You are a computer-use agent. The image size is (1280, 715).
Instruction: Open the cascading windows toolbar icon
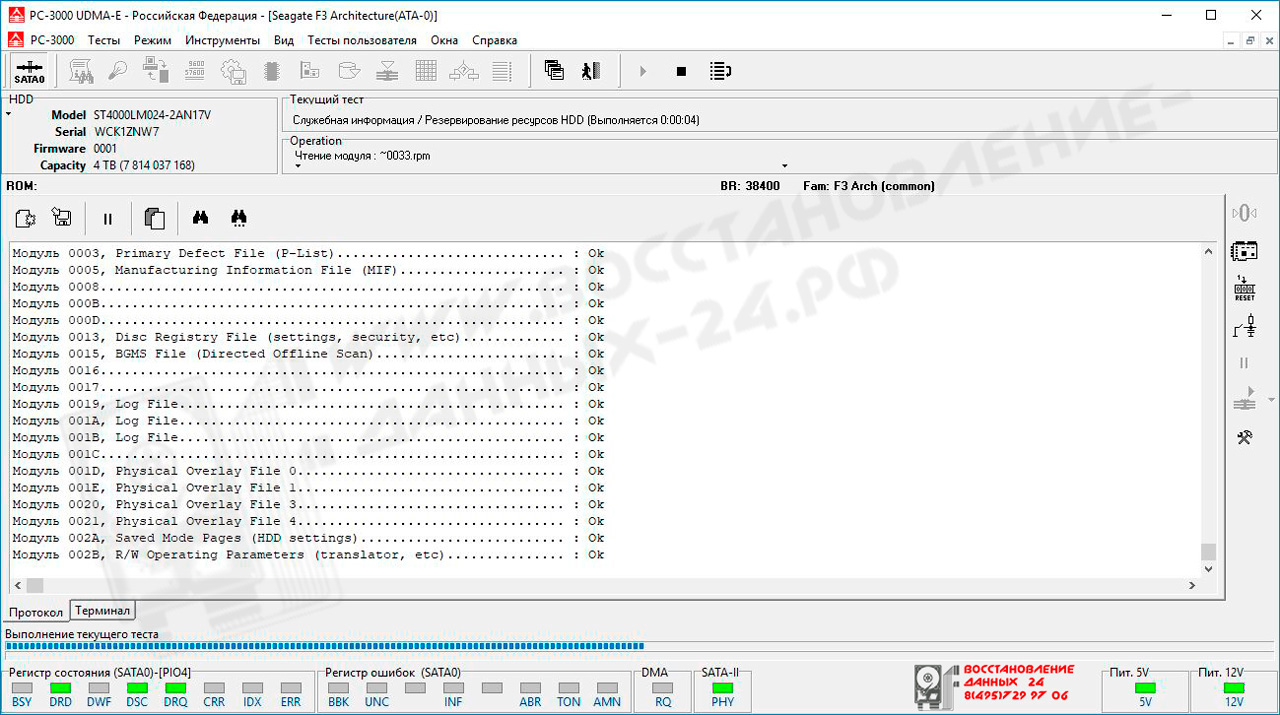click(x=554, y=70)
